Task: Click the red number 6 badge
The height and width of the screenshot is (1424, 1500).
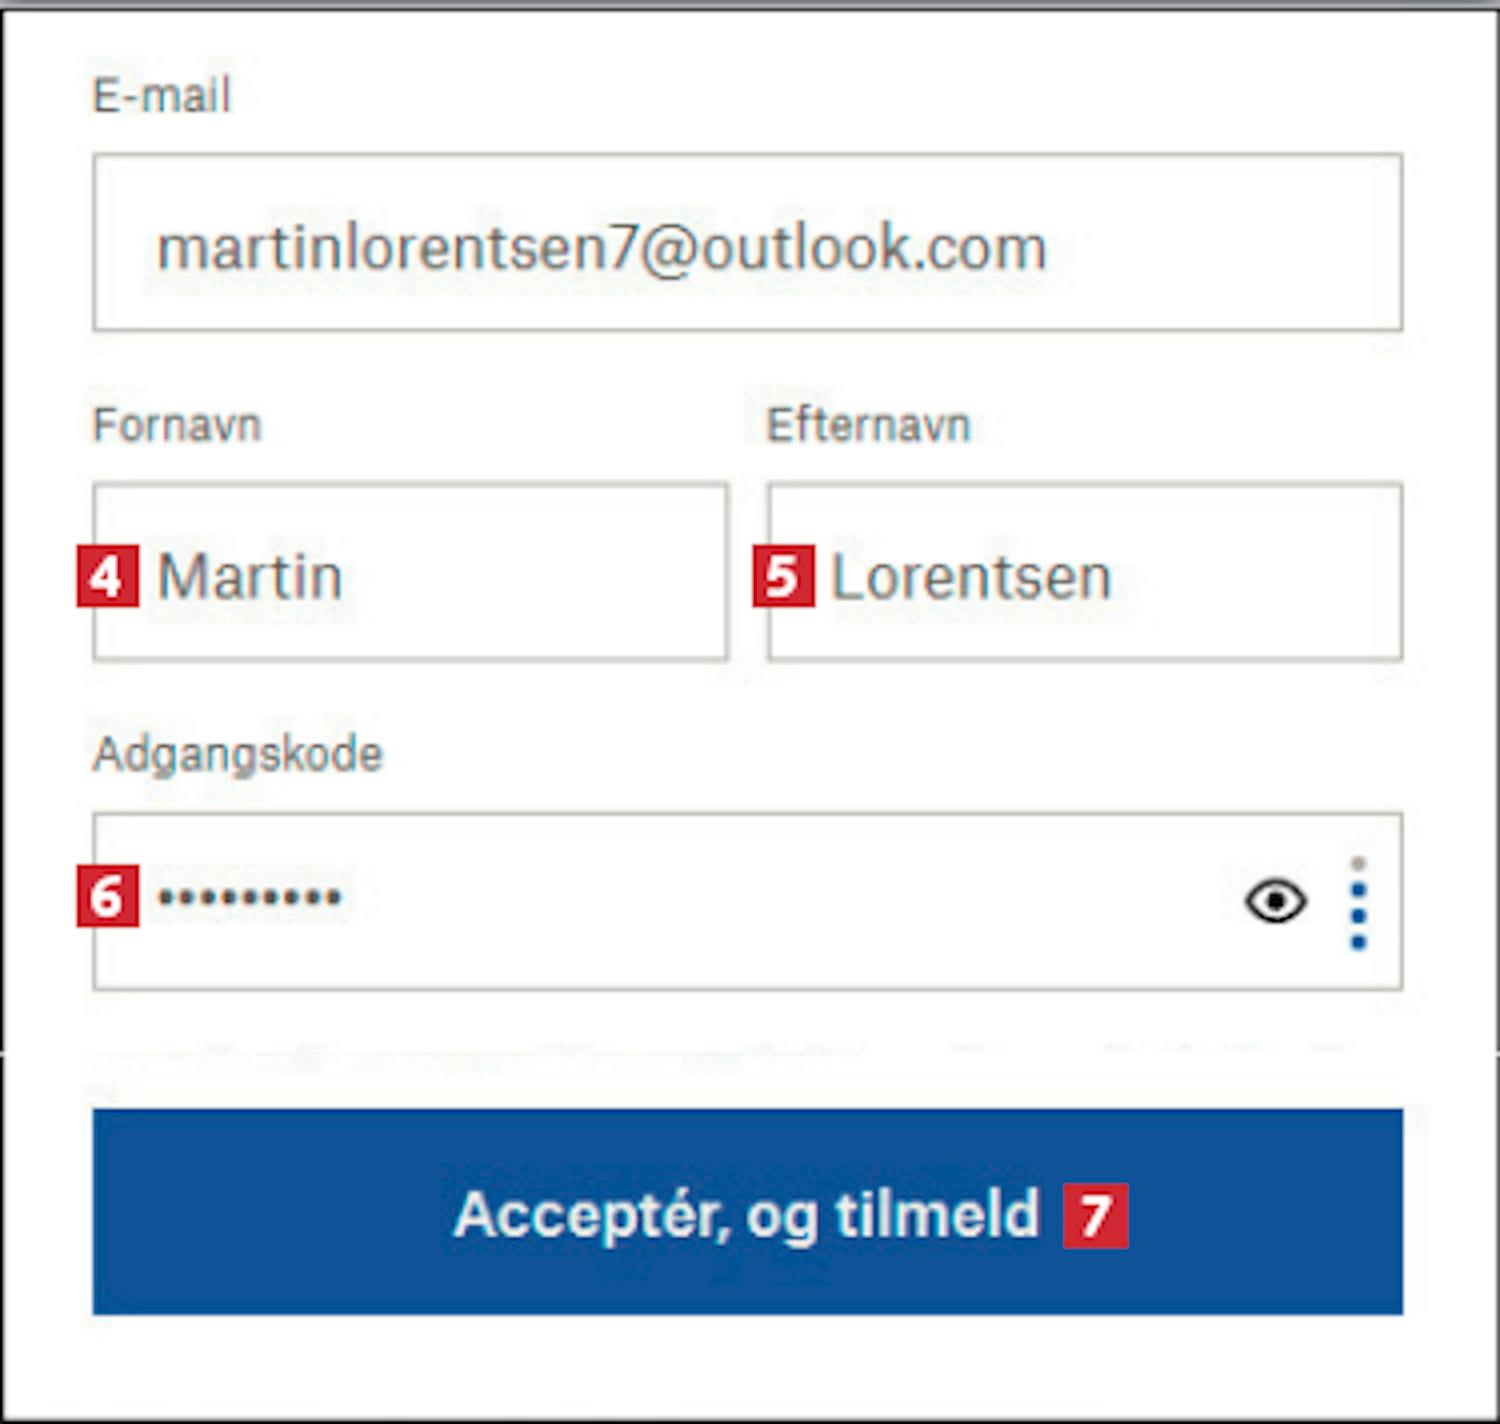Action: tap(108, 896)
